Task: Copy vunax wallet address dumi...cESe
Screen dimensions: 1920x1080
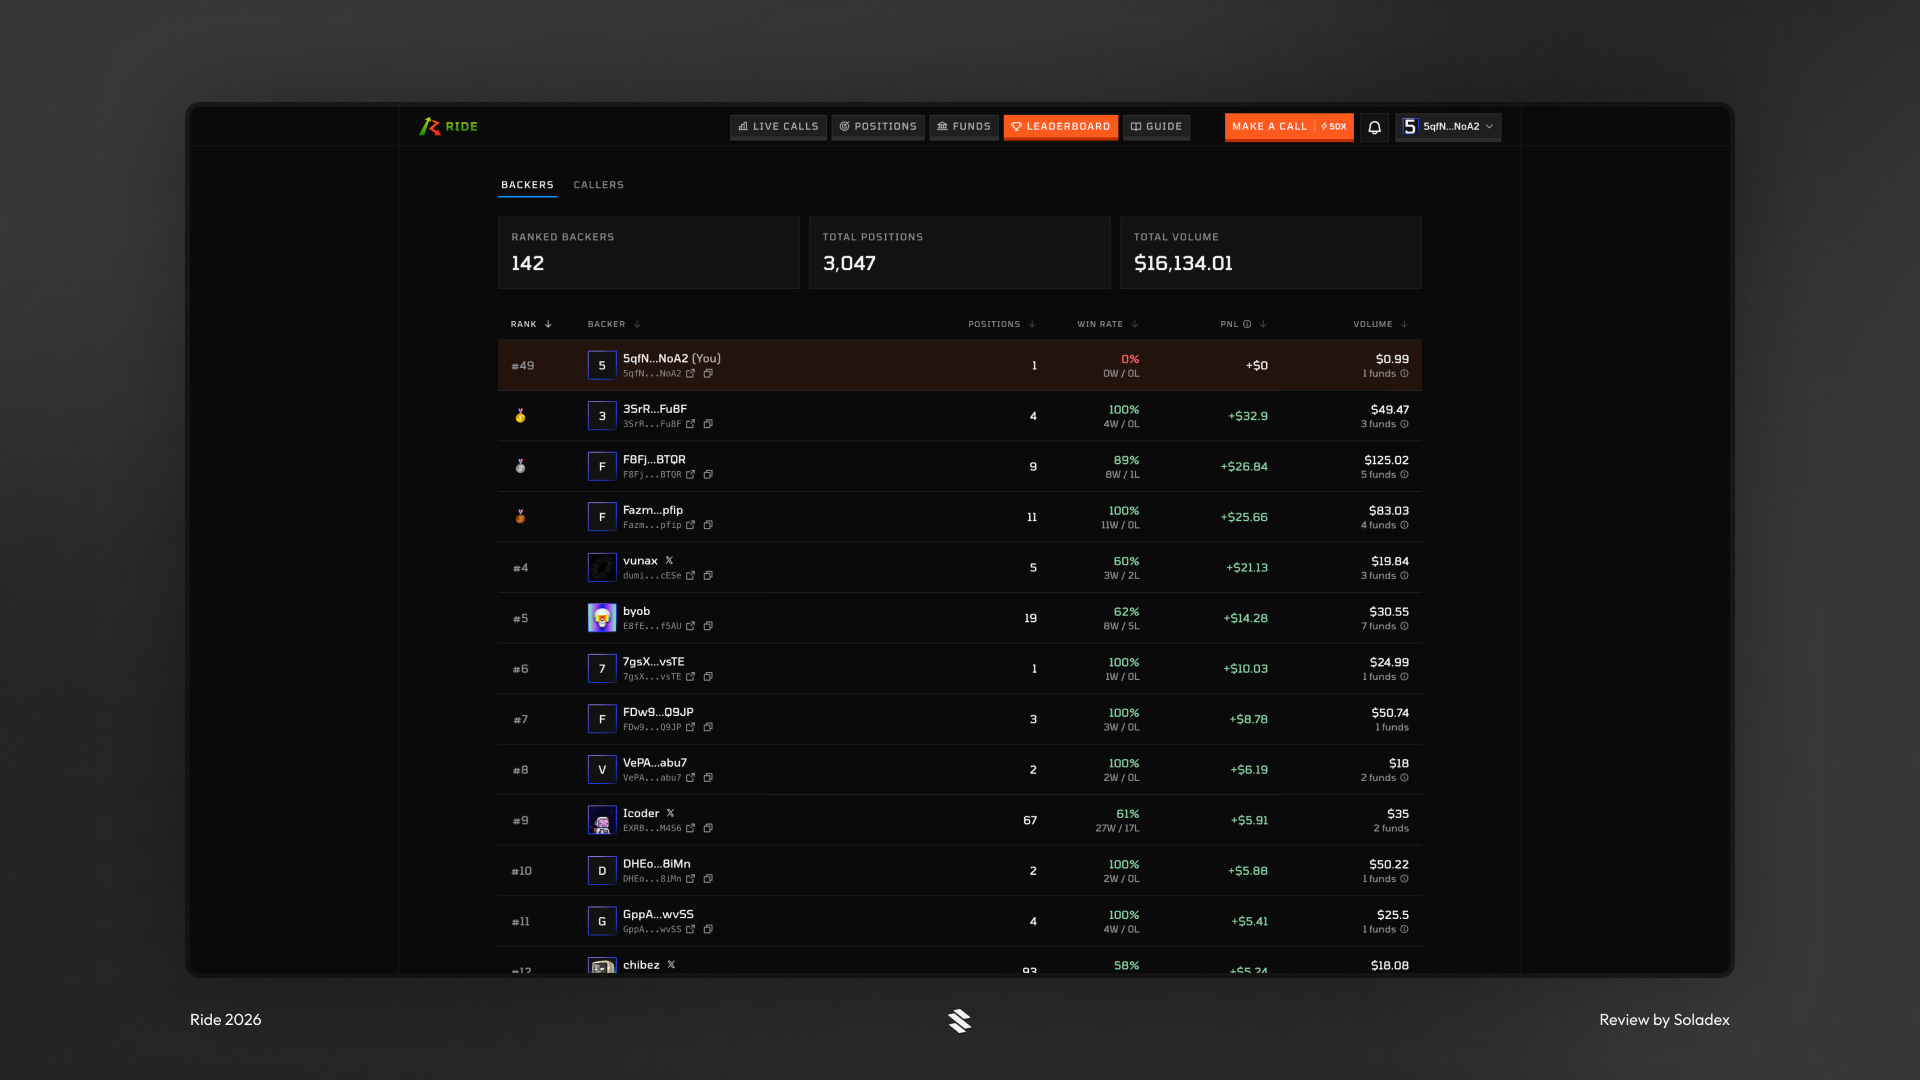Action: (x=708, y=576)
